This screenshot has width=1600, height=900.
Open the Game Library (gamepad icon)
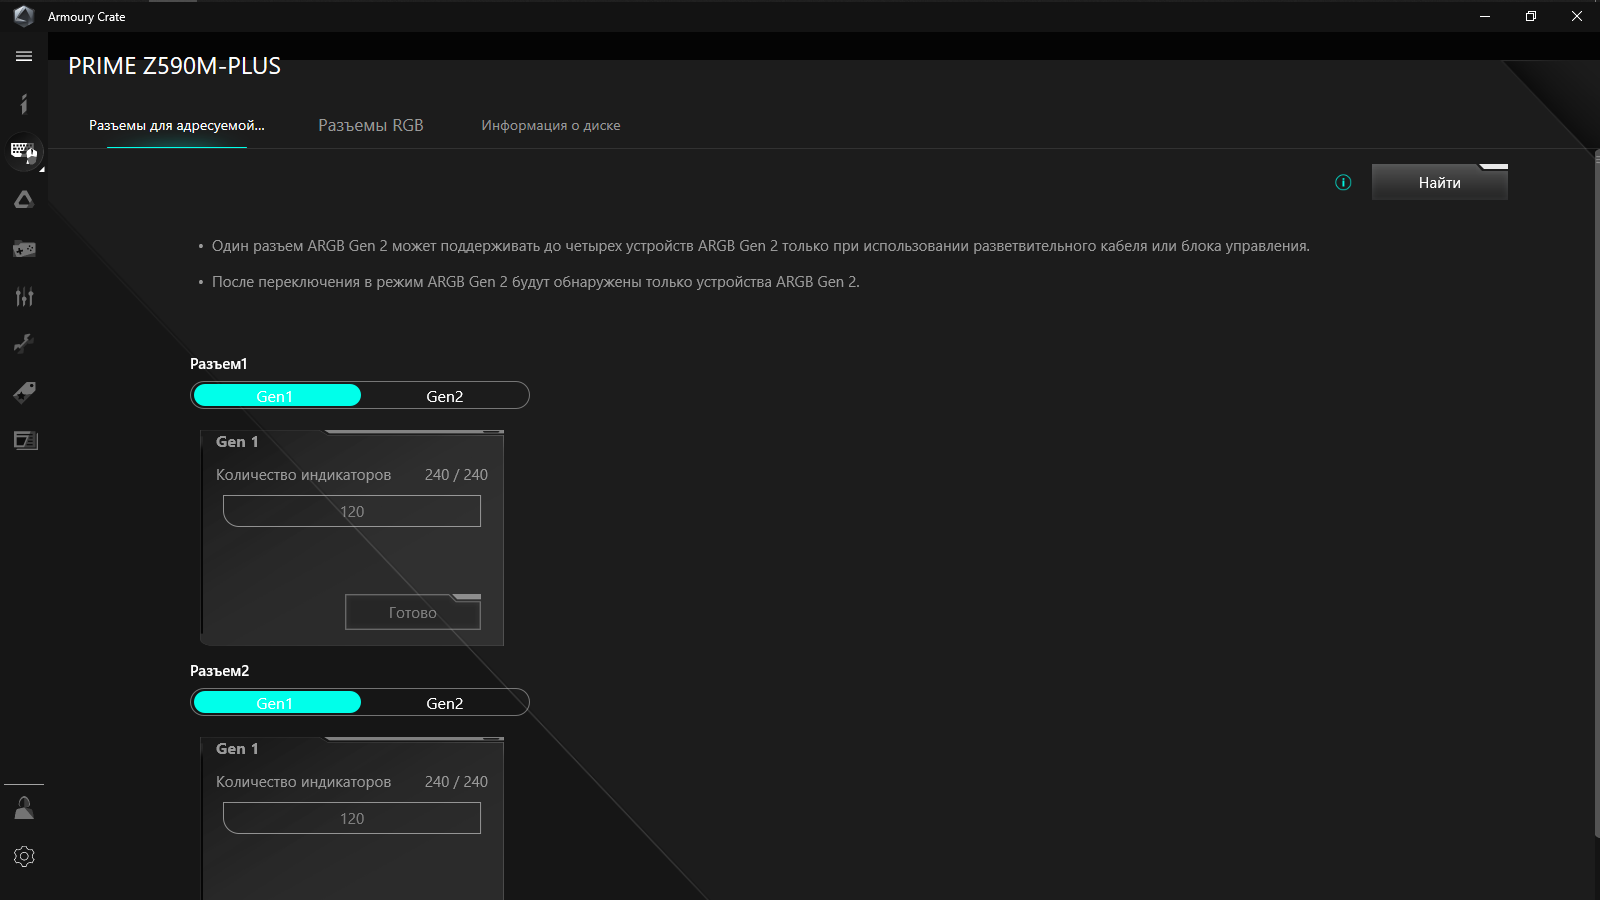click(x=24, y=248)
